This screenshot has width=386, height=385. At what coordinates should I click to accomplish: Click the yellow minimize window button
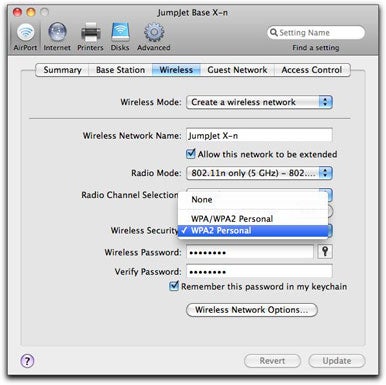(x=31, y=12)
